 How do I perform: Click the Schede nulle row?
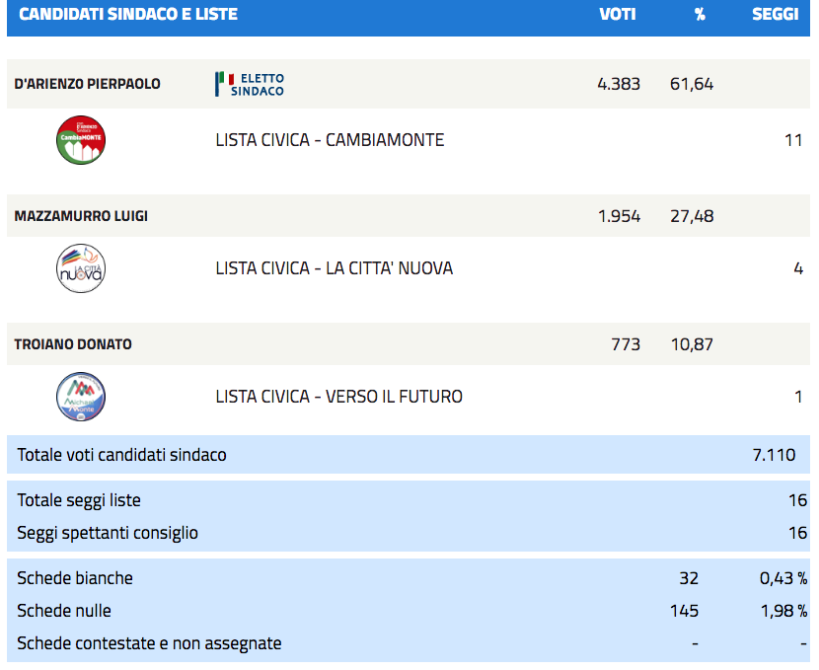tap(408, 611)
